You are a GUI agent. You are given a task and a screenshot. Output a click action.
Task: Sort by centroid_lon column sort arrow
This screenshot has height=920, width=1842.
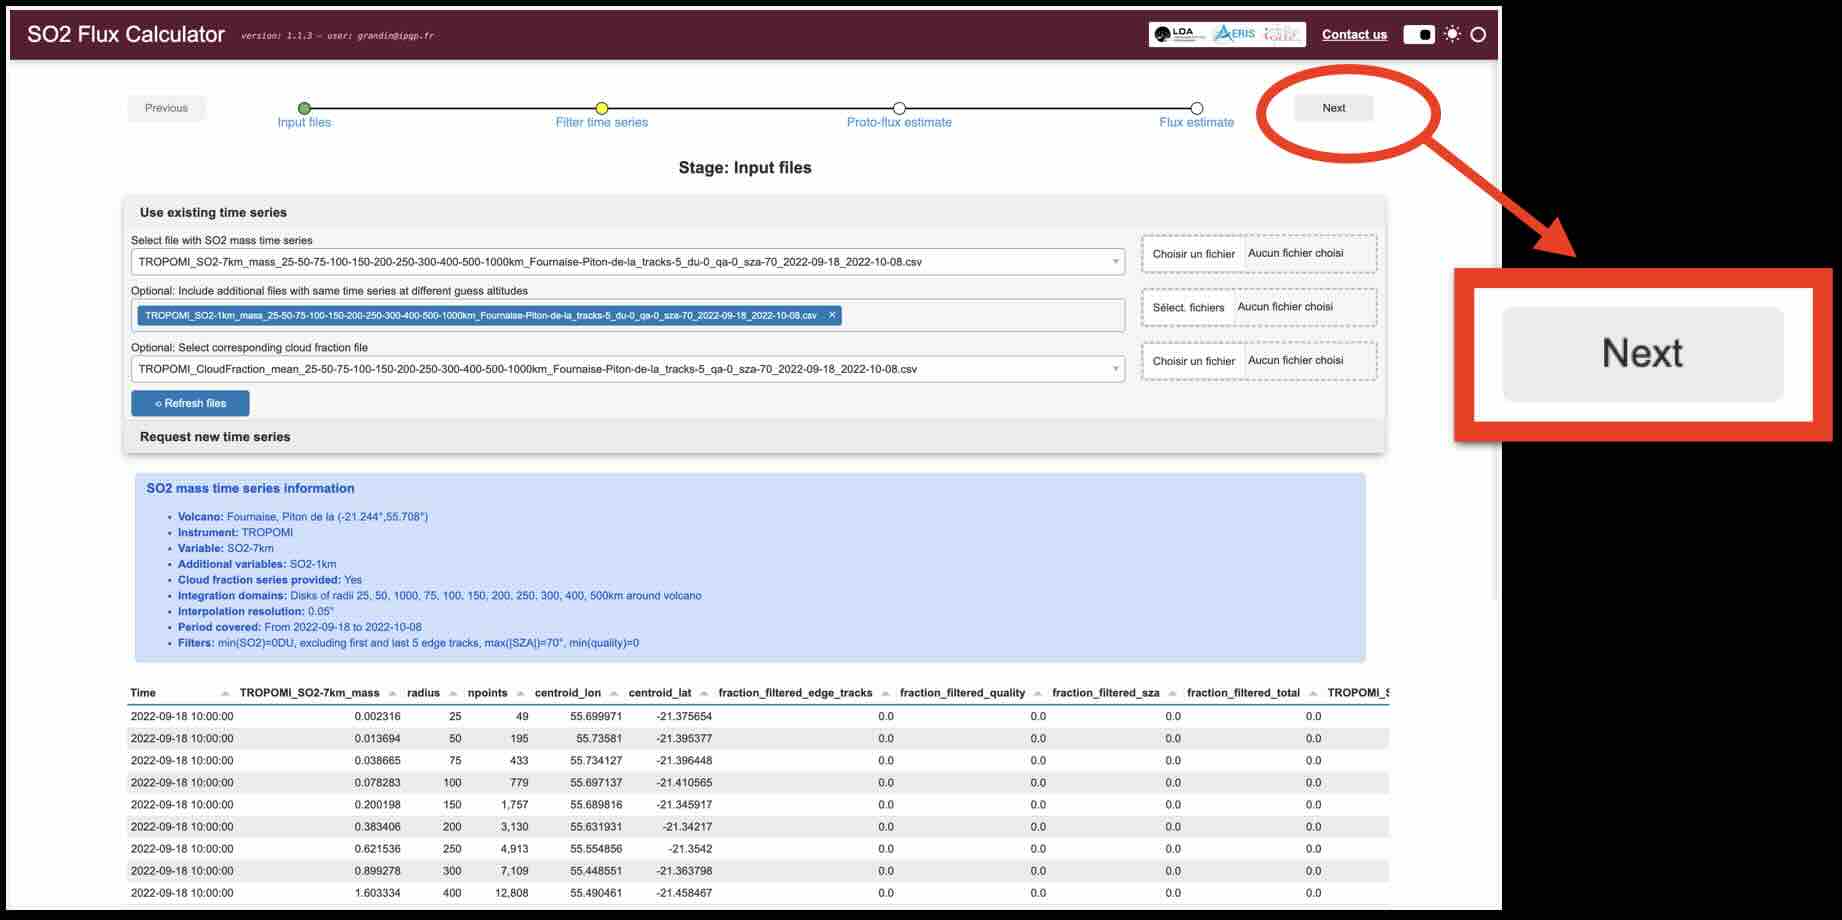click(x=615, y=693)
